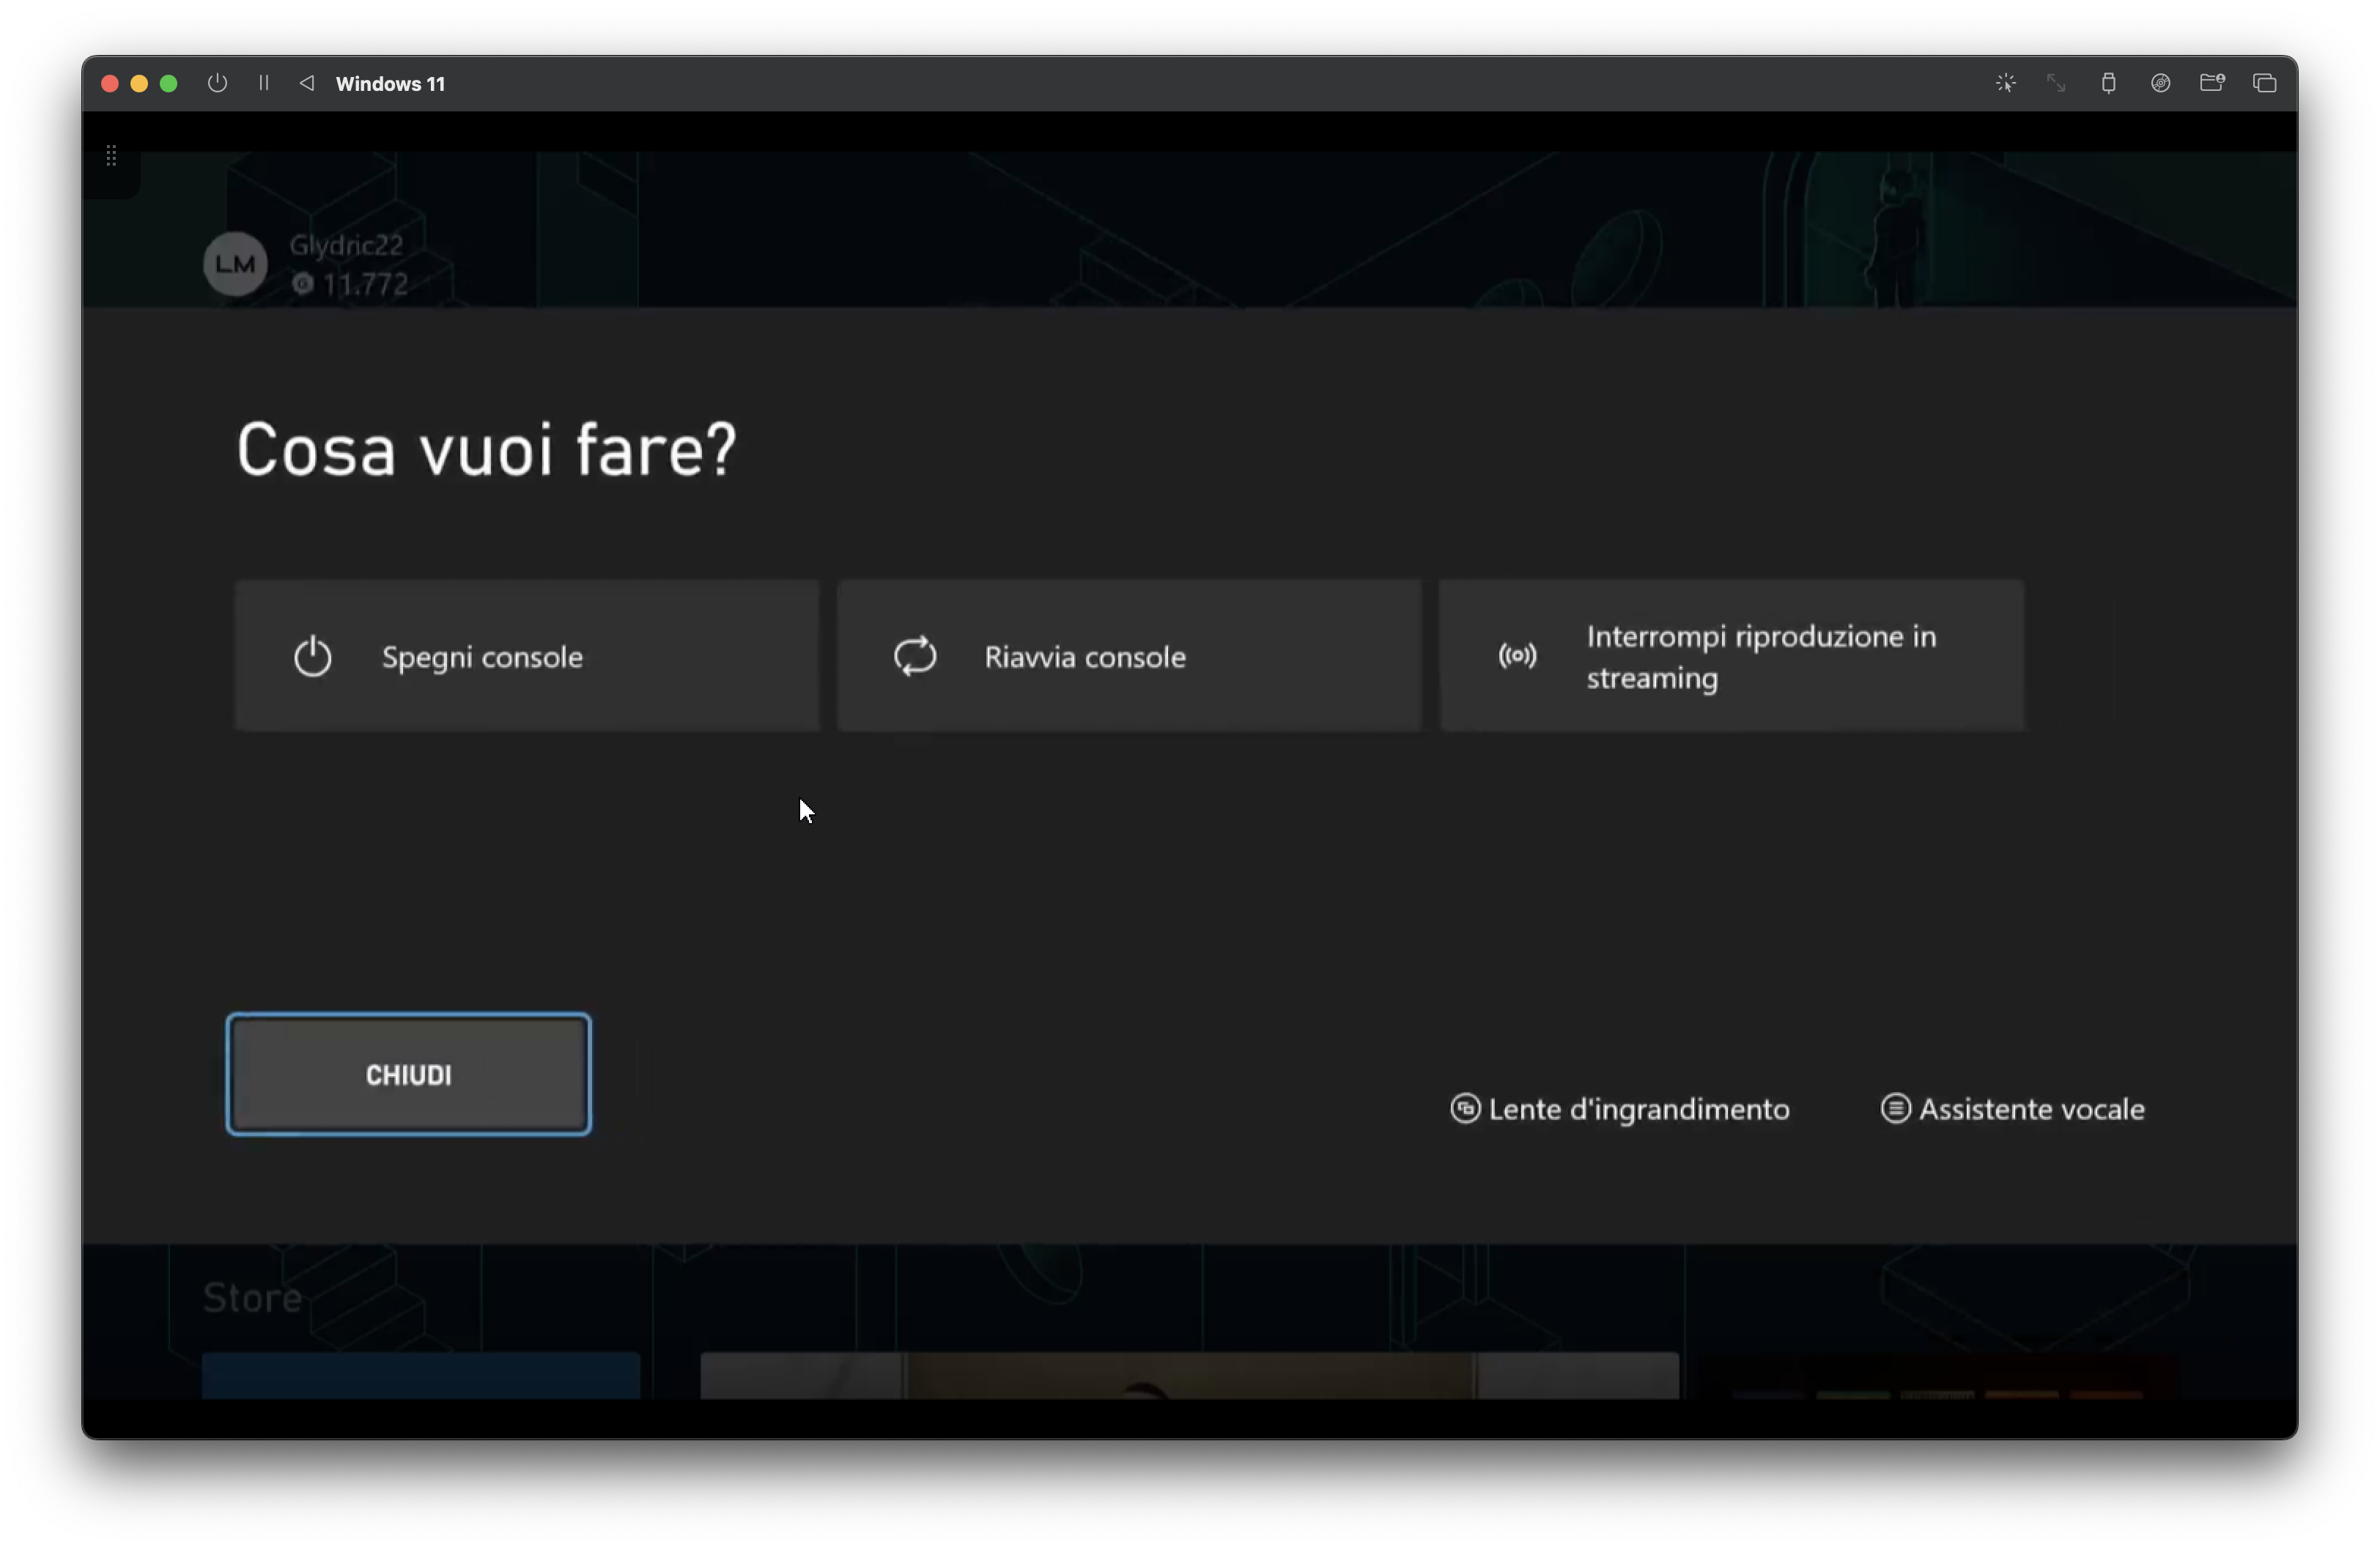This screenshot has height=1548, width=2380.
Task: Click the resize display arrows icon
Action: tap(2056, 83)
